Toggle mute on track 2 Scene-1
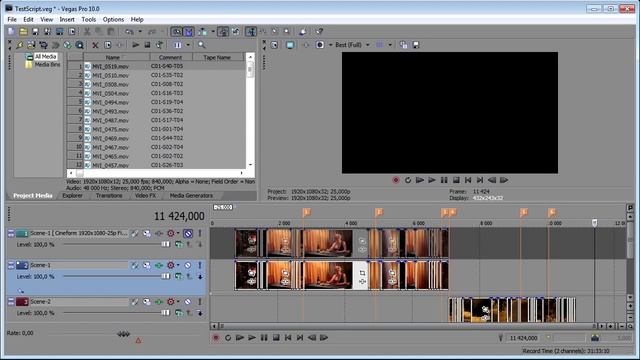The width and height of the screenshot is (640, 360). (x=188, y=265)
